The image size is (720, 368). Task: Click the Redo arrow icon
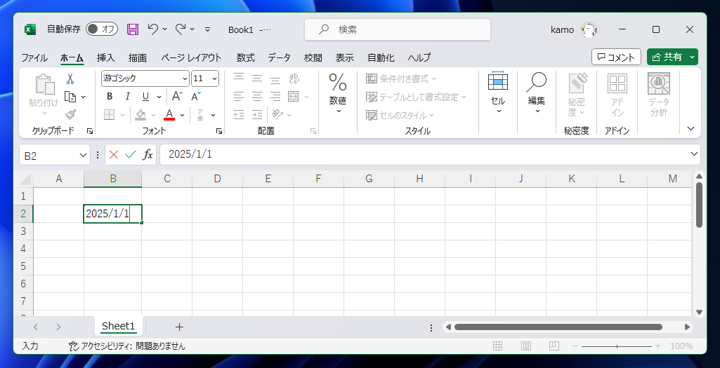[x=180, y=29]
